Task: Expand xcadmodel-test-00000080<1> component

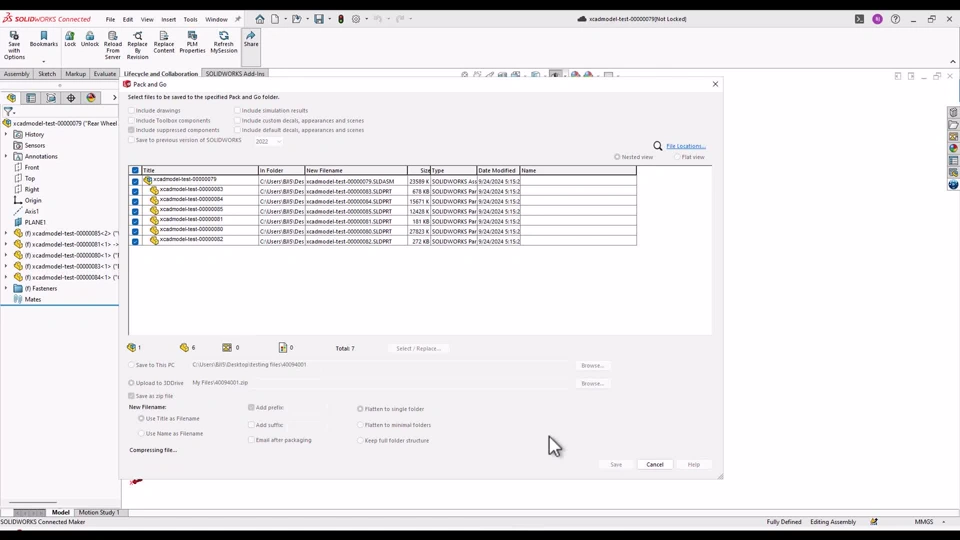Action: tap(6, 255)
